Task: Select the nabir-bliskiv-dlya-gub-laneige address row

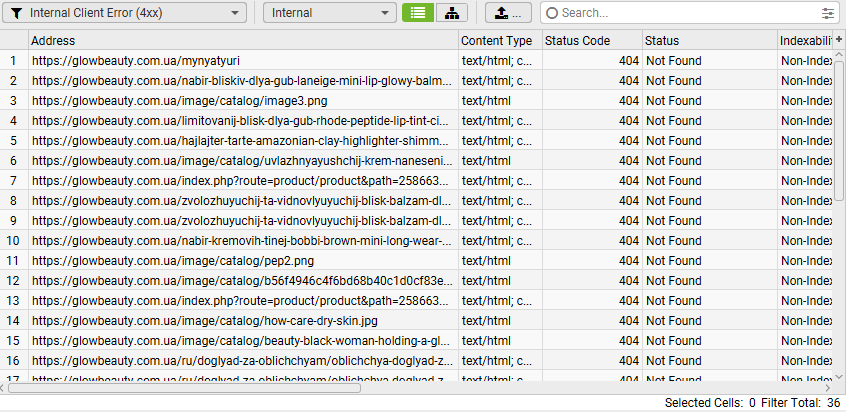Action: pos(242,81)
